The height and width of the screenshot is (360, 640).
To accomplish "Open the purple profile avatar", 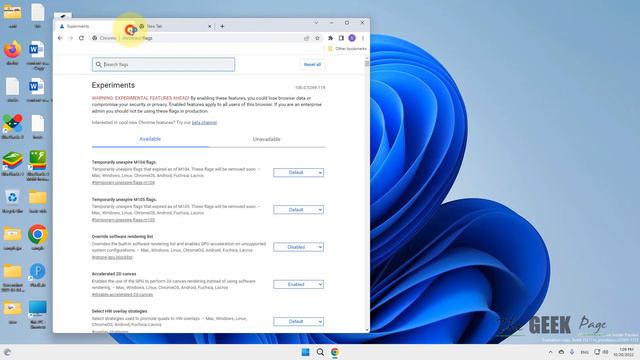I will click(x=352, y=38).
